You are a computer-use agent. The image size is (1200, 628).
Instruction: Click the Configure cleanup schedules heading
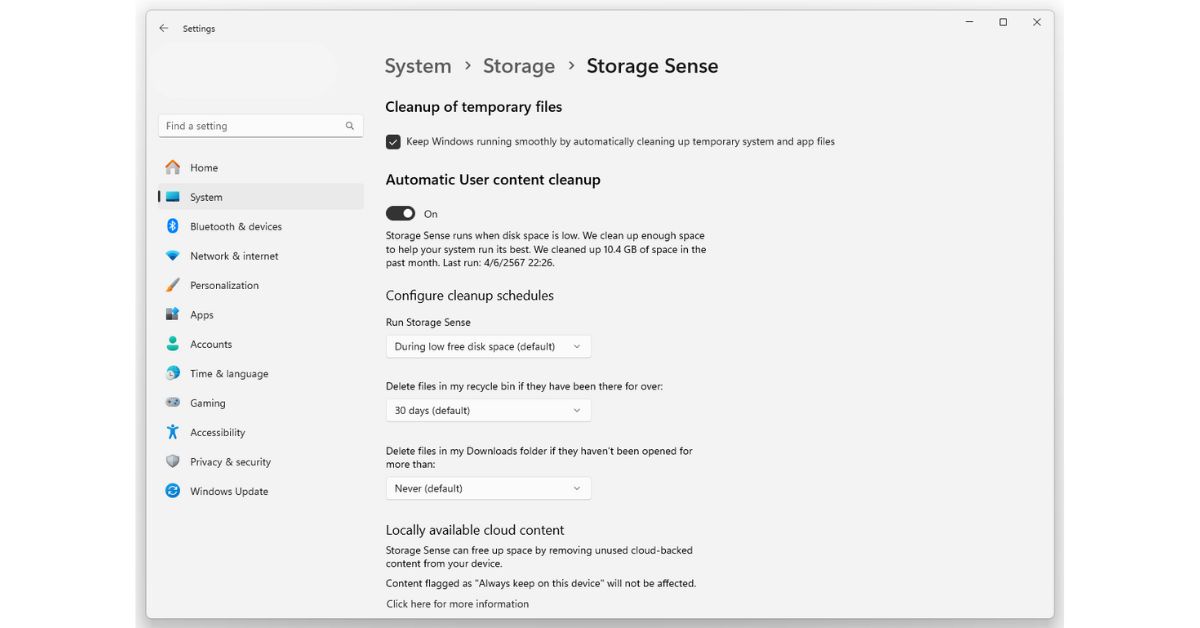470,296
